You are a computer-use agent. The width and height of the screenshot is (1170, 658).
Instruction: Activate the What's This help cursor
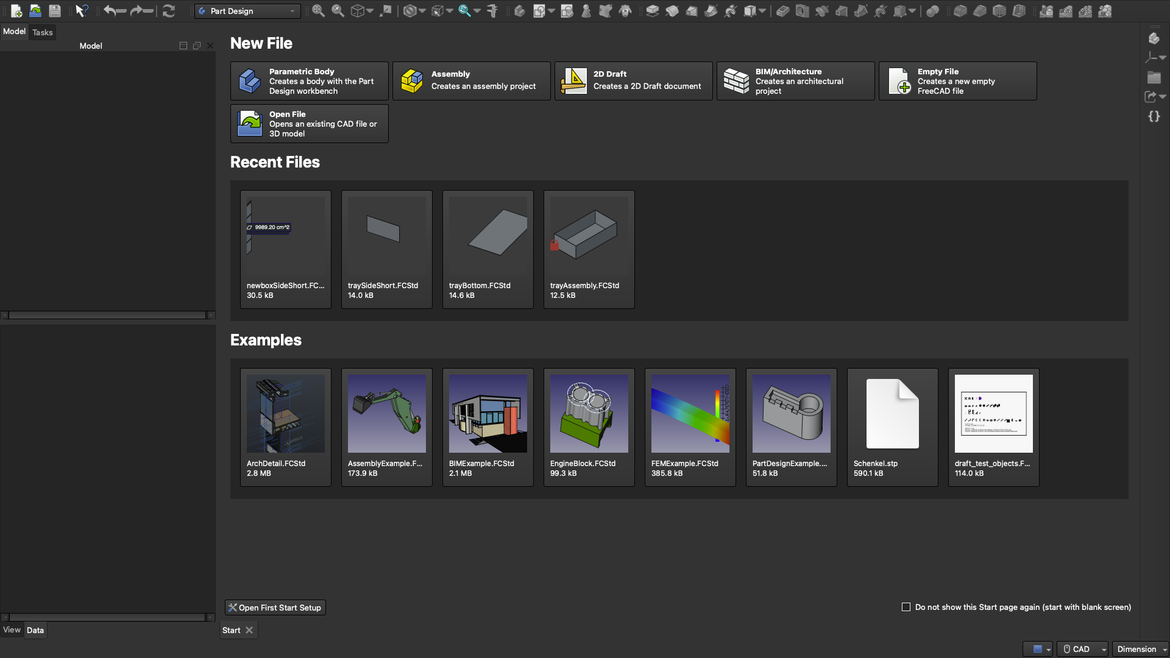pyautogui.click(x=81, y=9)
